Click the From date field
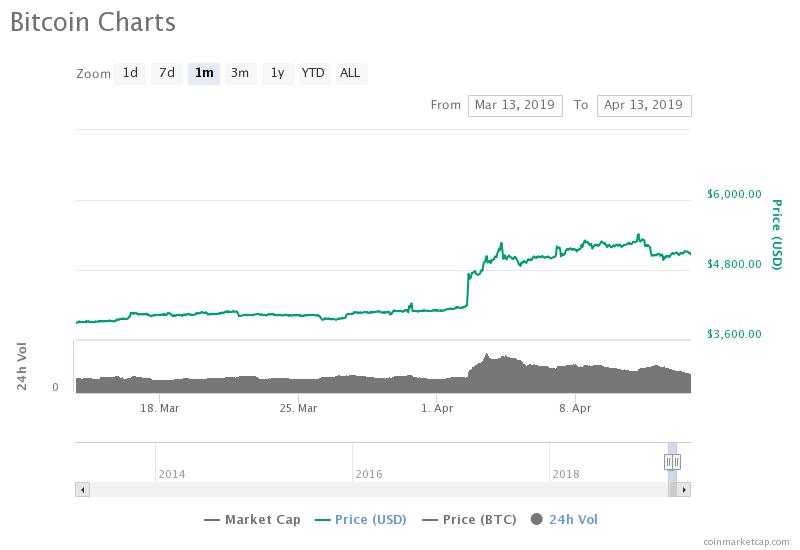 (515, 105)
